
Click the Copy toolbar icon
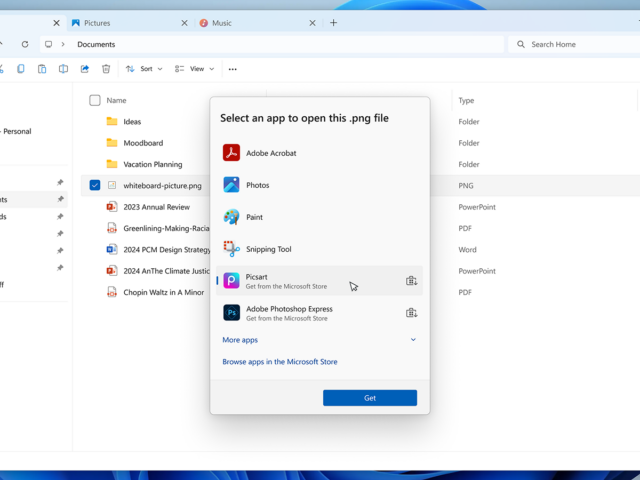(x=21, y=69)
